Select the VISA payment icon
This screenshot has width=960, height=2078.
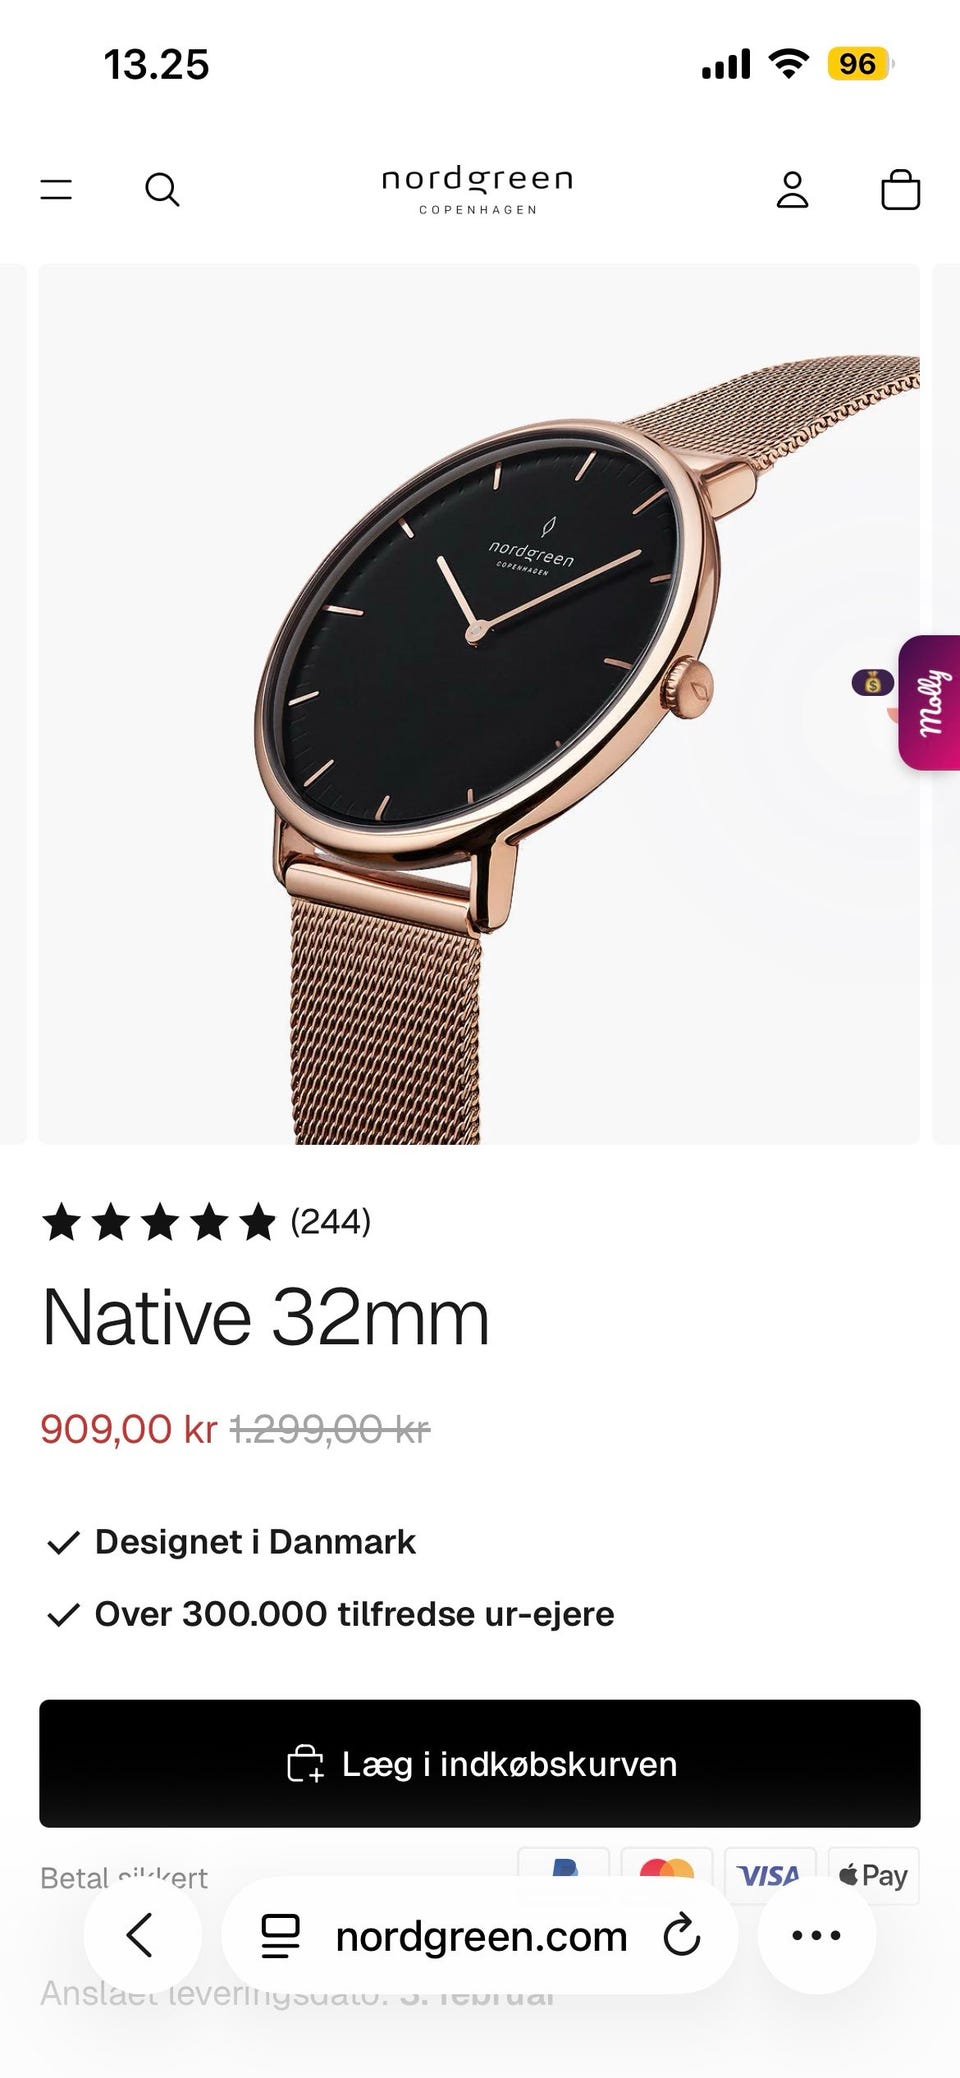pyautogui.click(x=769, y=1875)
